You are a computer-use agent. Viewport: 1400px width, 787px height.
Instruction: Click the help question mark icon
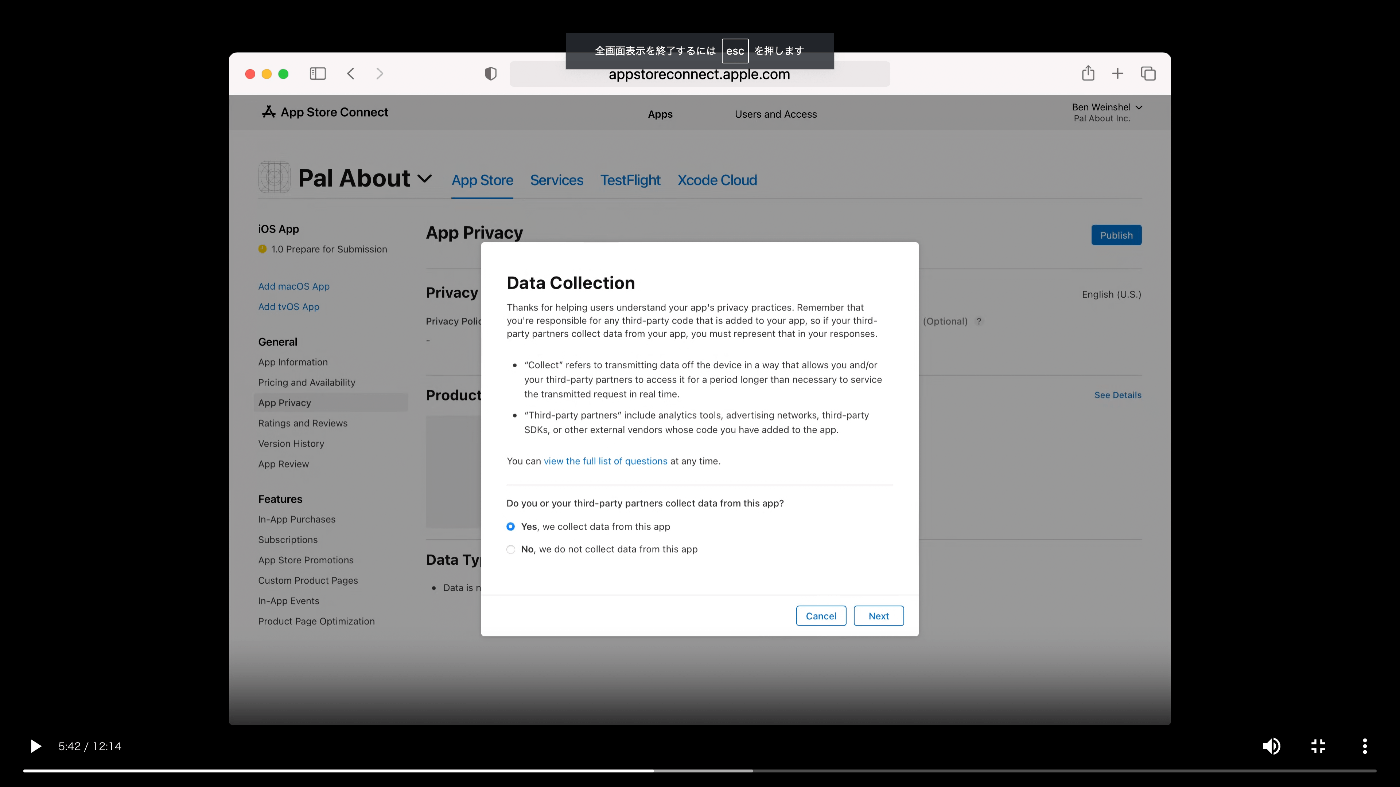click(x=979, y=321)
